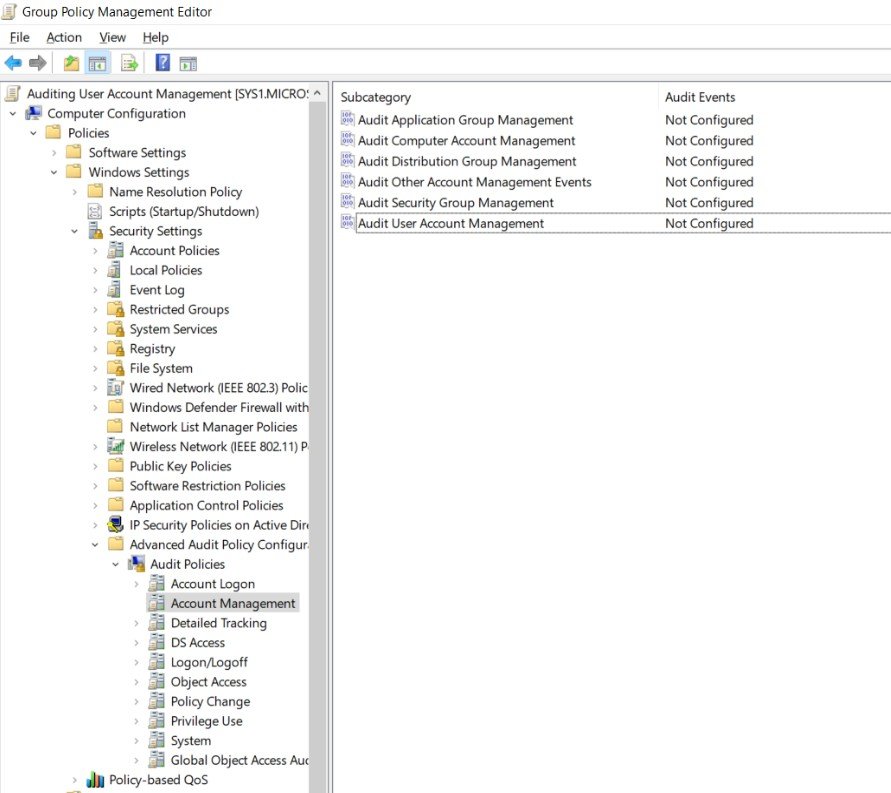This screenshot has height=793, width=891.
Task: Collapse the Policies node
Action: tap(34, 133)
